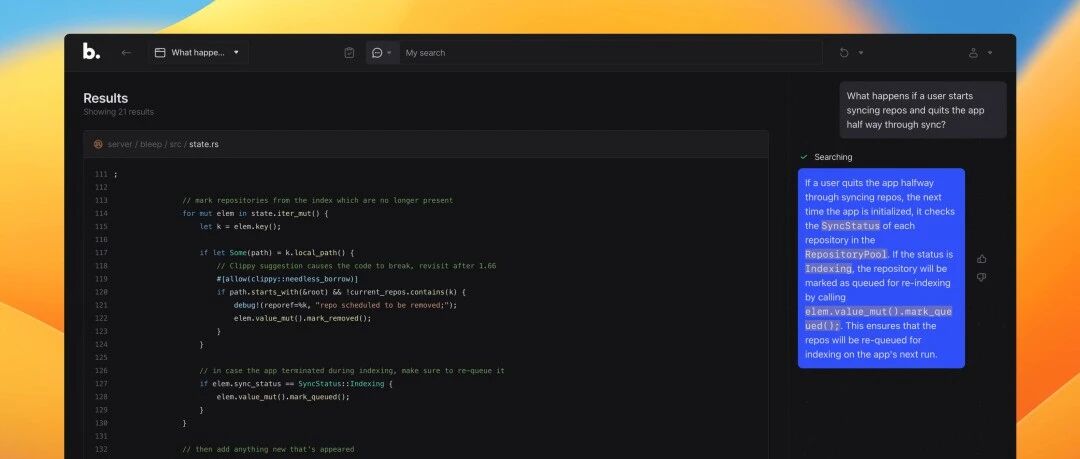This screenshot has height=459, width=1080.
Task: Open the user account menu
Action: 981,52
